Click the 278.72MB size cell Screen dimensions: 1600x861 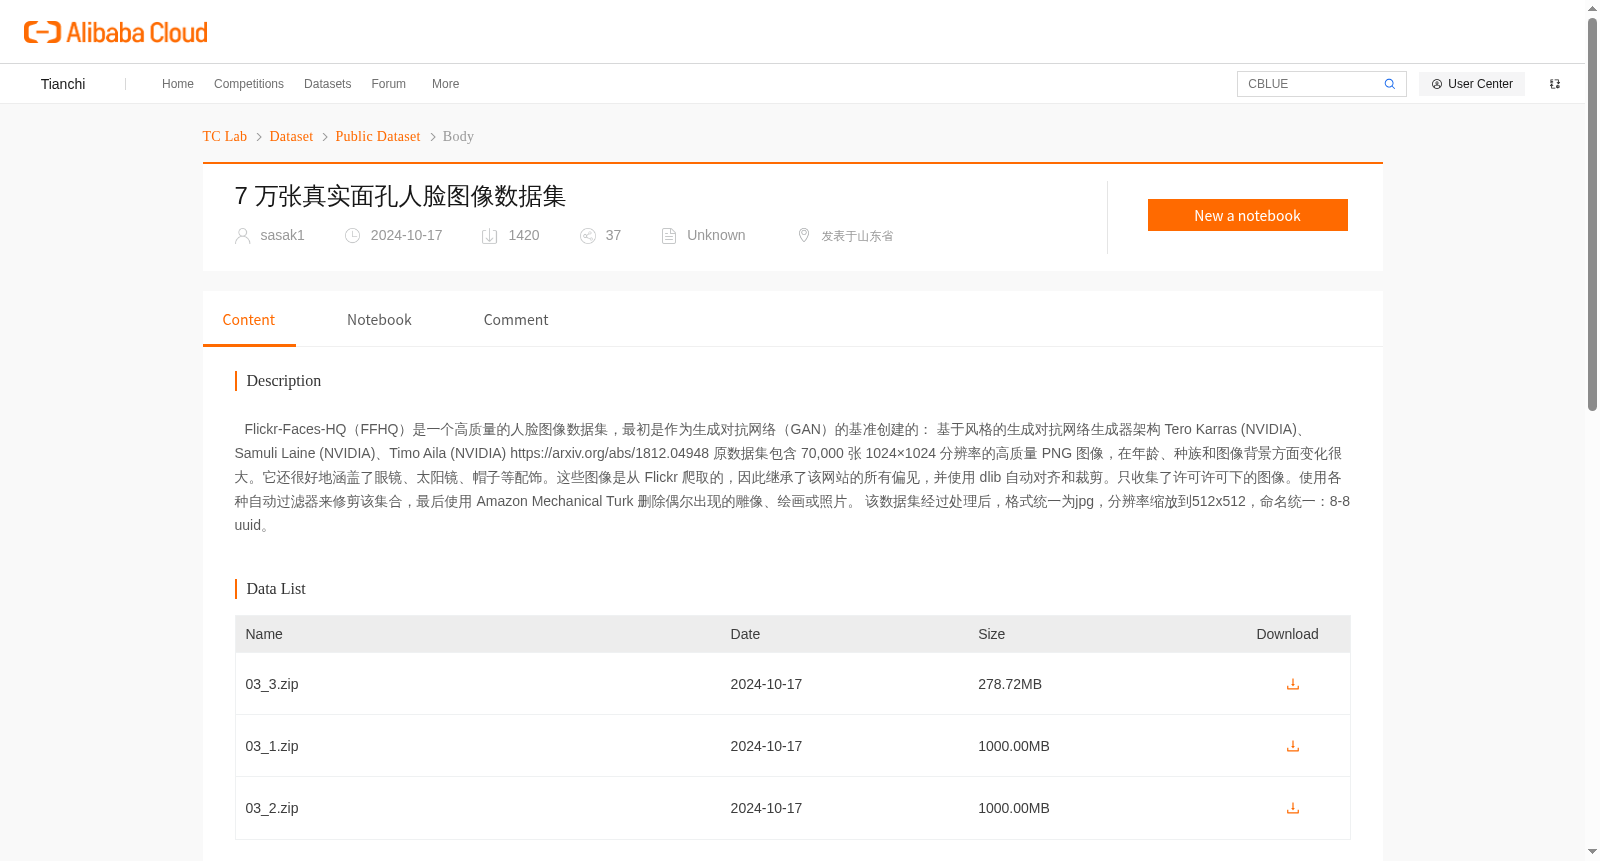tap(1010, 684)
